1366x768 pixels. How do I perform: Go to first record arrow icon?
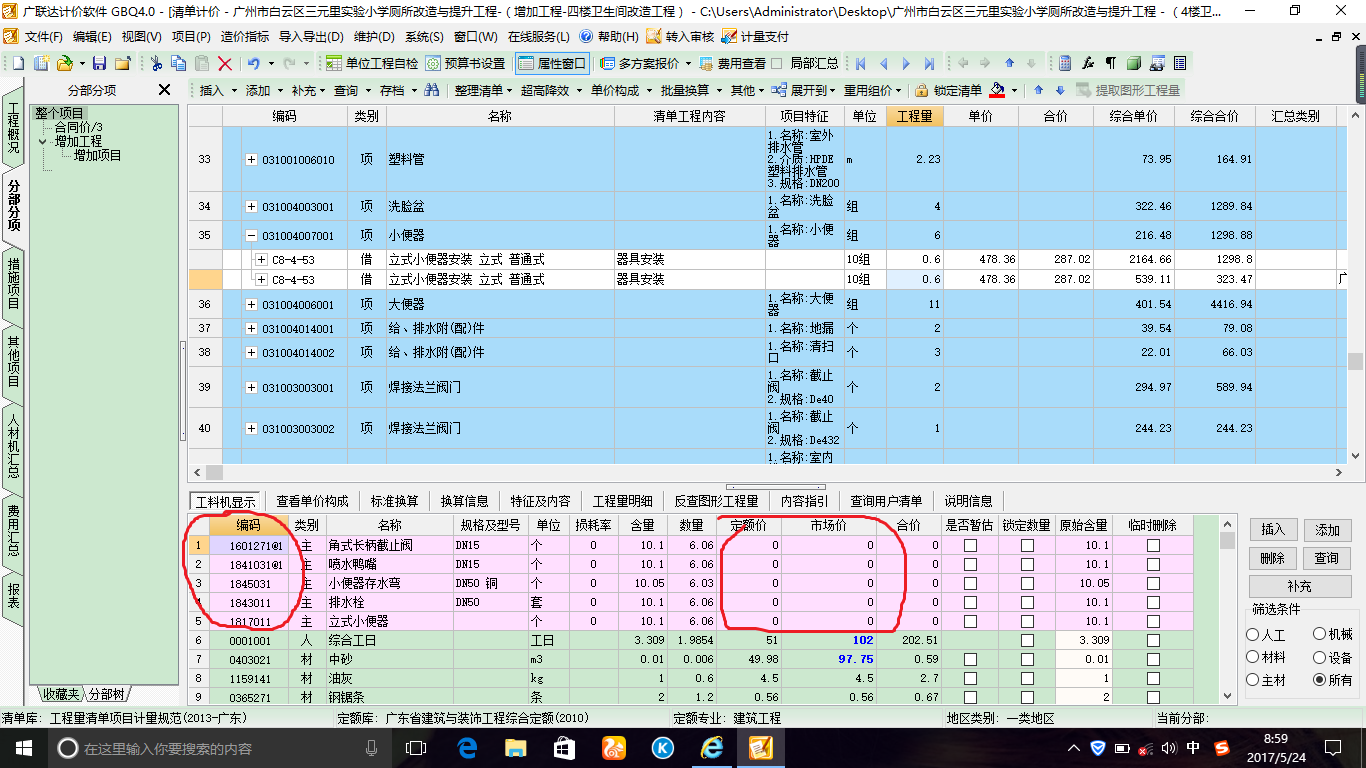tap(859, 63)
